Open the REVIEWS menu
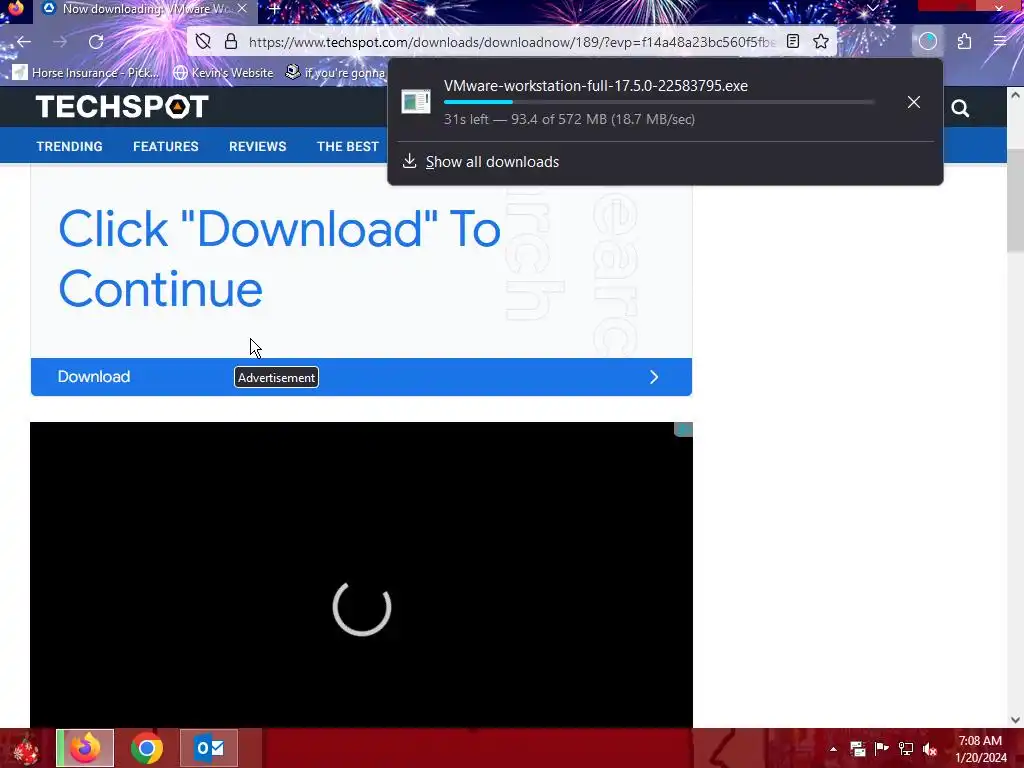This screenshot has width=1024, height=768. point(257,146)
